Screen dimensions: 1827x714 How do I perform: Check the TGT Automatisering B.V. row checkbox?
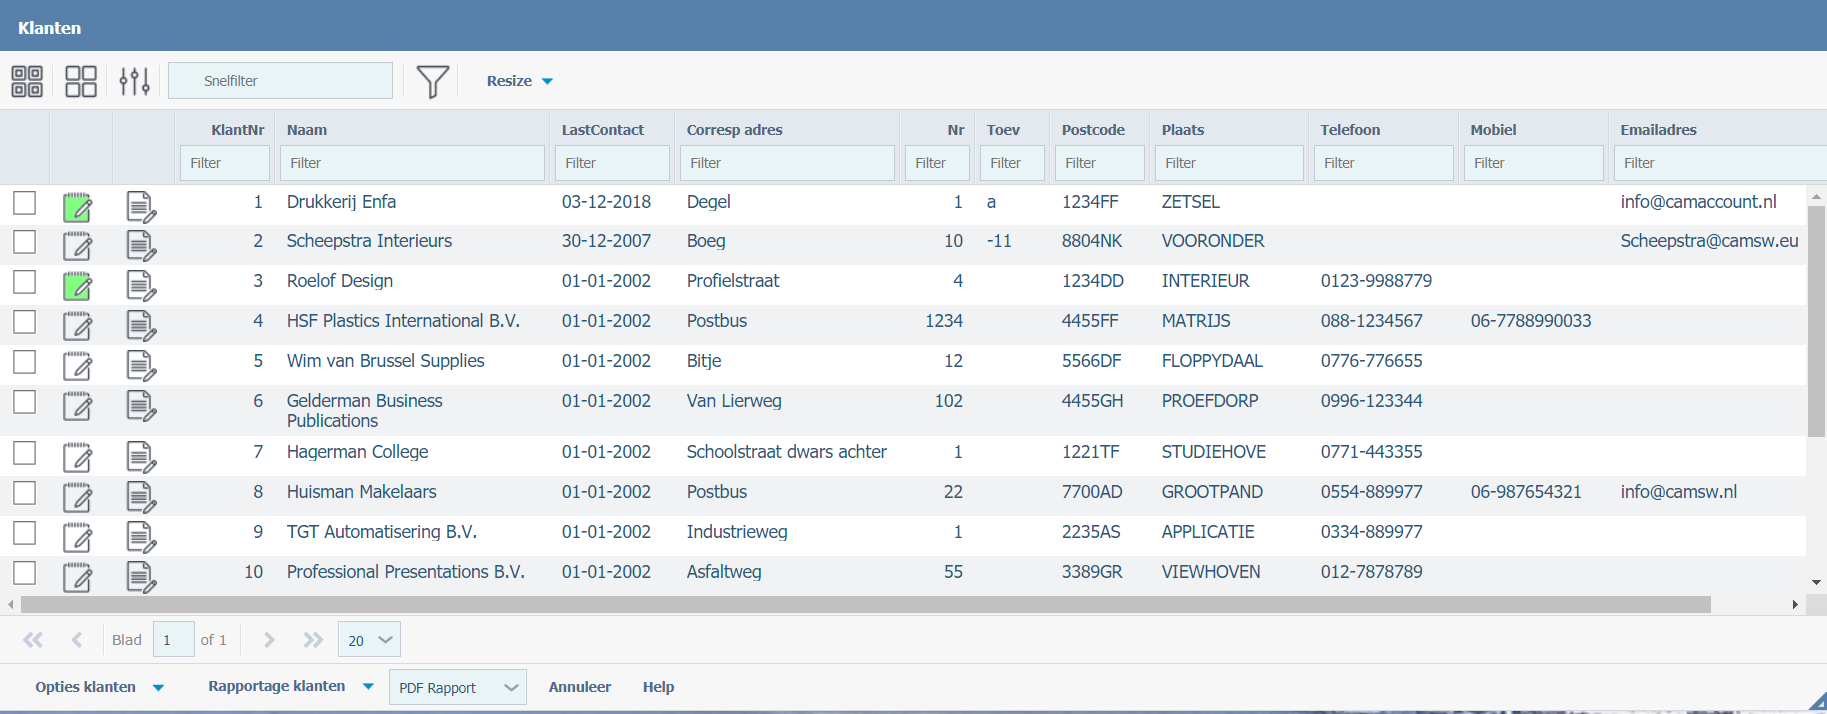(25, 533)
